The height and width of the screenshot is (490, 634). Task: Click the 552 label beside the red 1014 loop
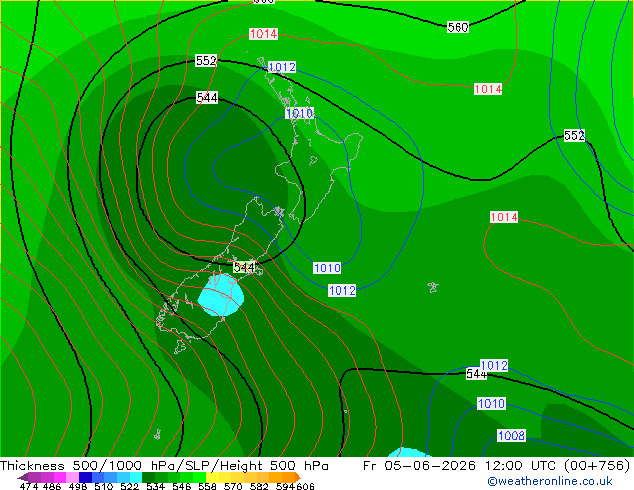click(206, 61)
